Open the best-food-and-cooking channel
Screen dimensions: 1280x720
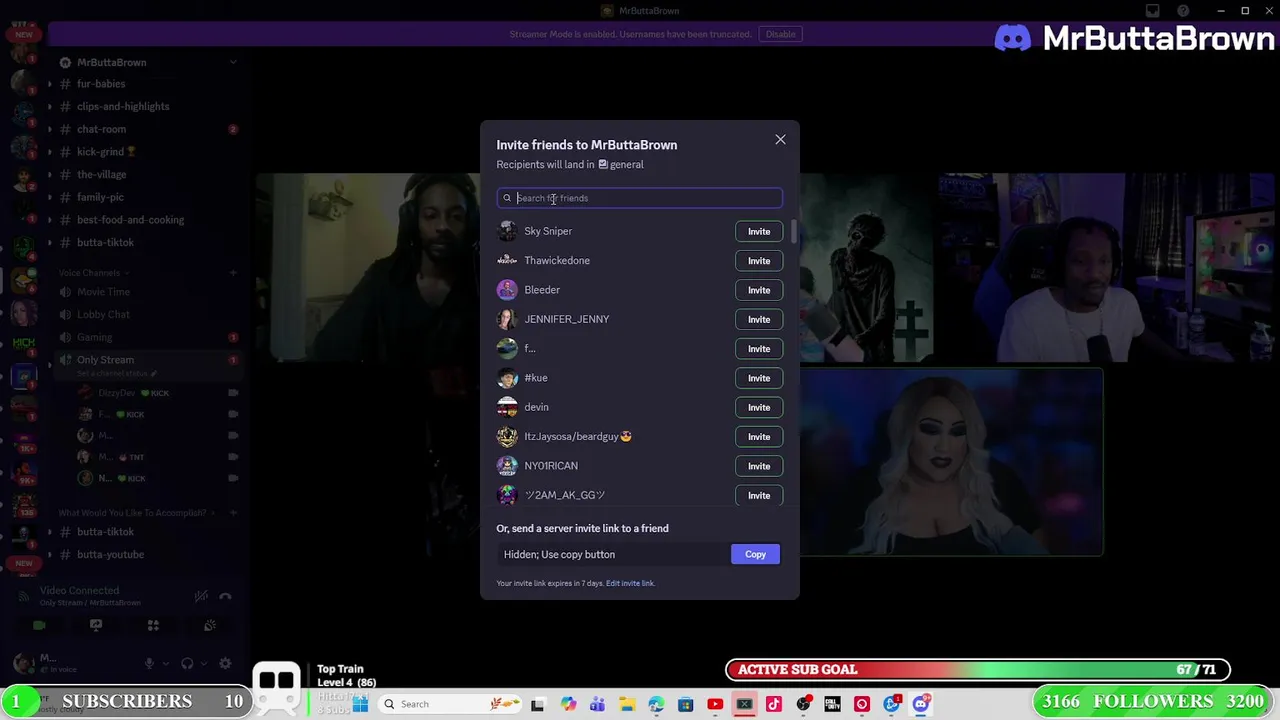[x=130, y=220]
